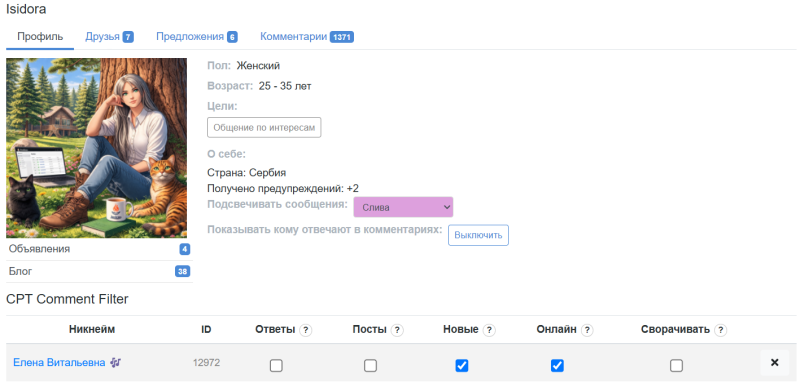Screen dimensions: 800x383
Task: Open the Блог list link
Action: click(20, 271)
